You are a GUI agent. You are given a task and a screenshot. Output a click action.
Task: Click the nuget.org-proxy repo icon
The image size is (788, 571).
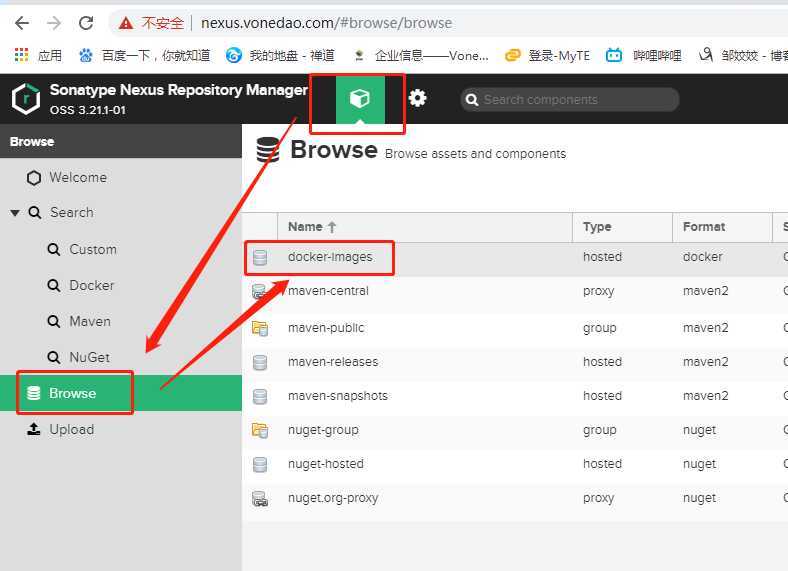click(260, 499)
